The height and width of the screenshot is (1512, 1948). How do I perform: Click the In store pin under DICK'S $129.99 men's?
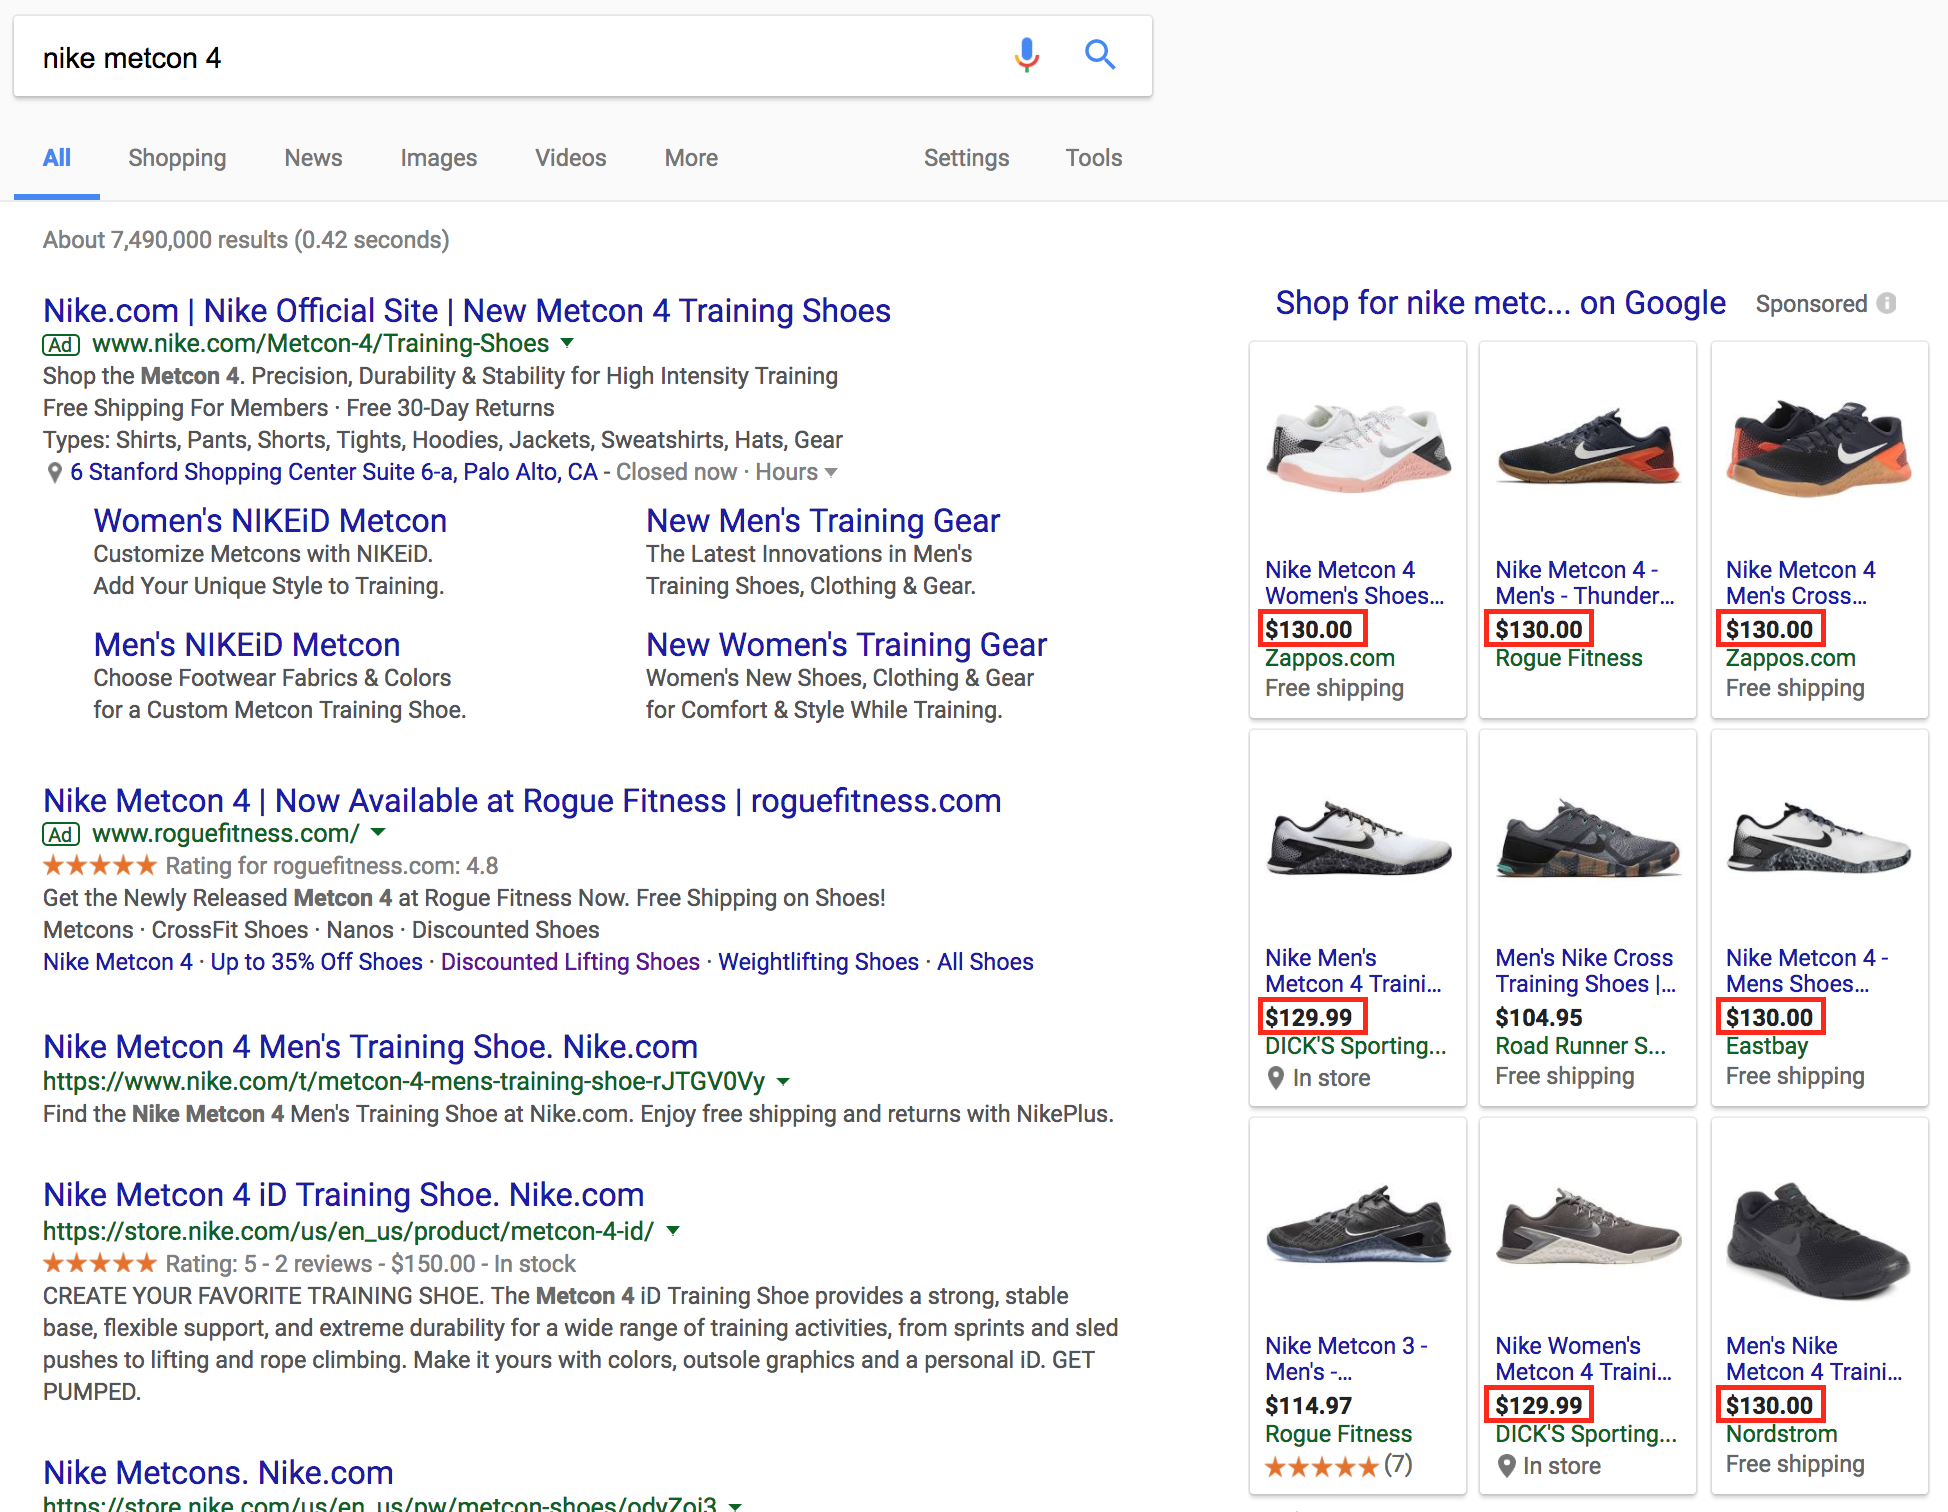[x=1276, y=1078]
